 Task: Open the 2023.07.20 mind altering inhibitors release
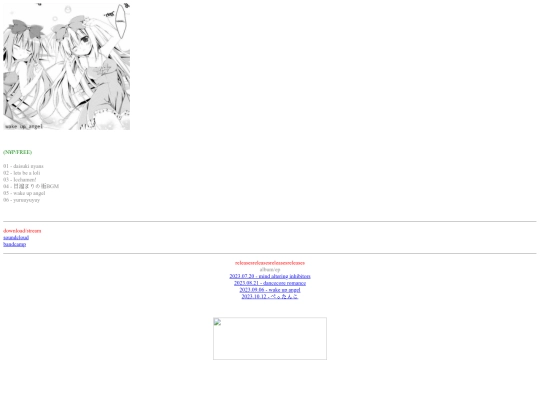pyautogui.click(x=270, y=276)
